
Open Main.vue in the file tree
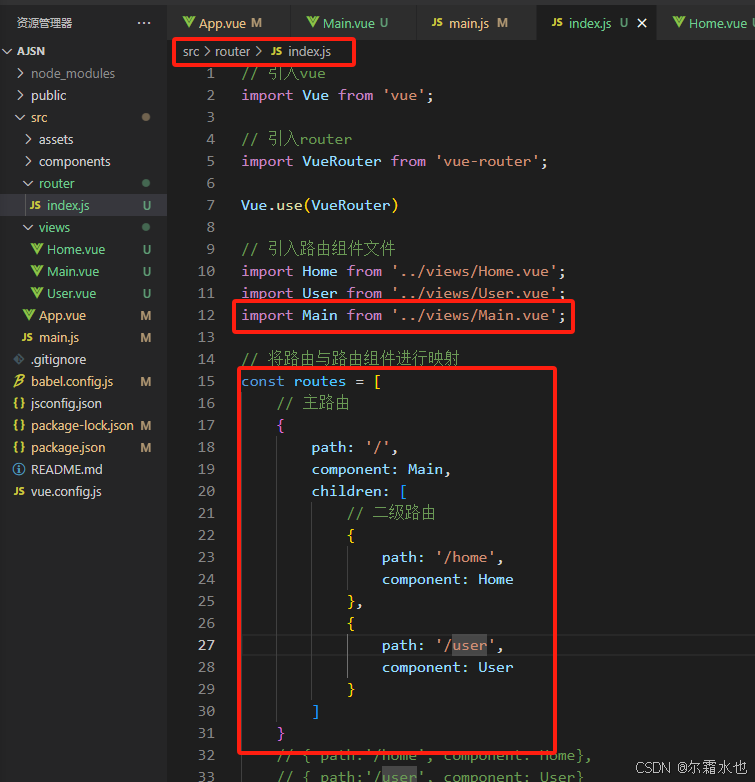83,271
